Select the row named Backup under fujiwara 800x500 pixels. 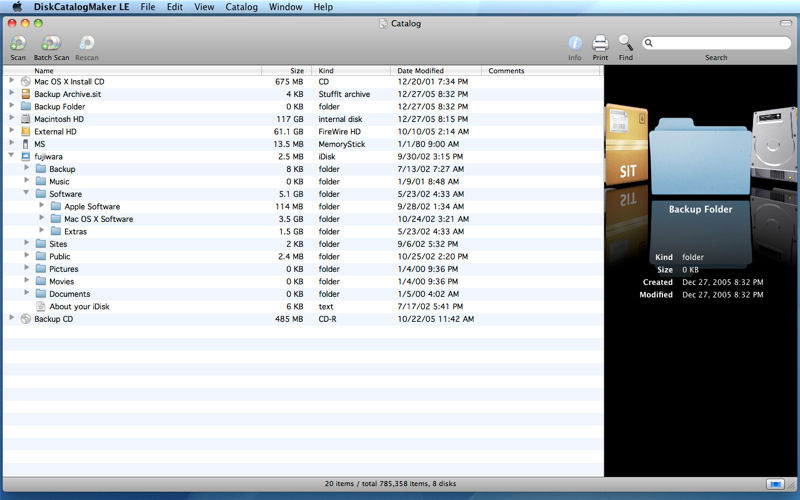(304, 169)
